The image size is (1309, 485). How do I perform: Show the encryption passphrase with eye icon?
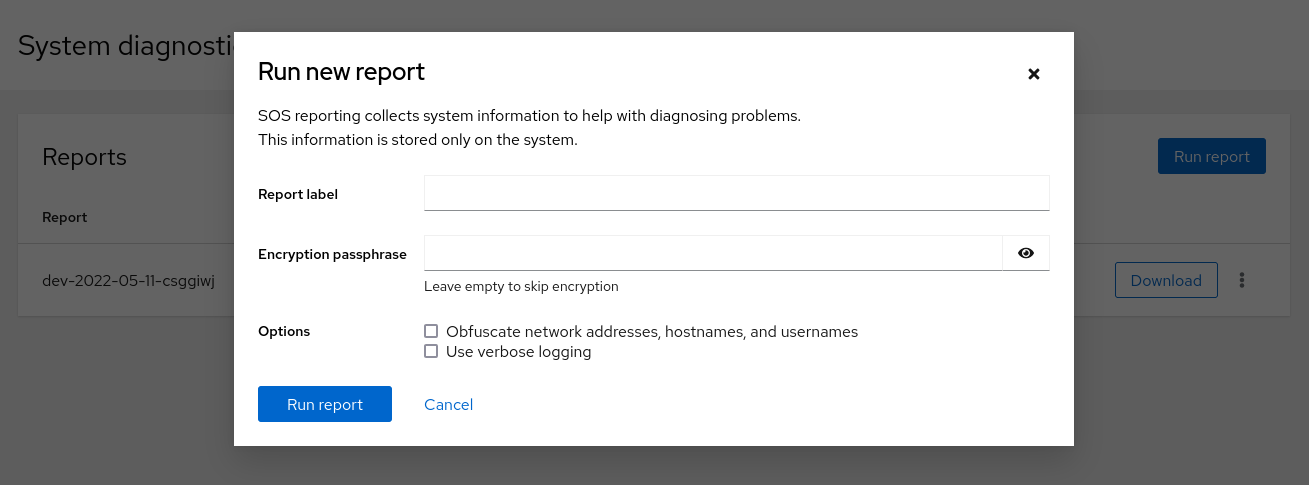point(1025,253)
